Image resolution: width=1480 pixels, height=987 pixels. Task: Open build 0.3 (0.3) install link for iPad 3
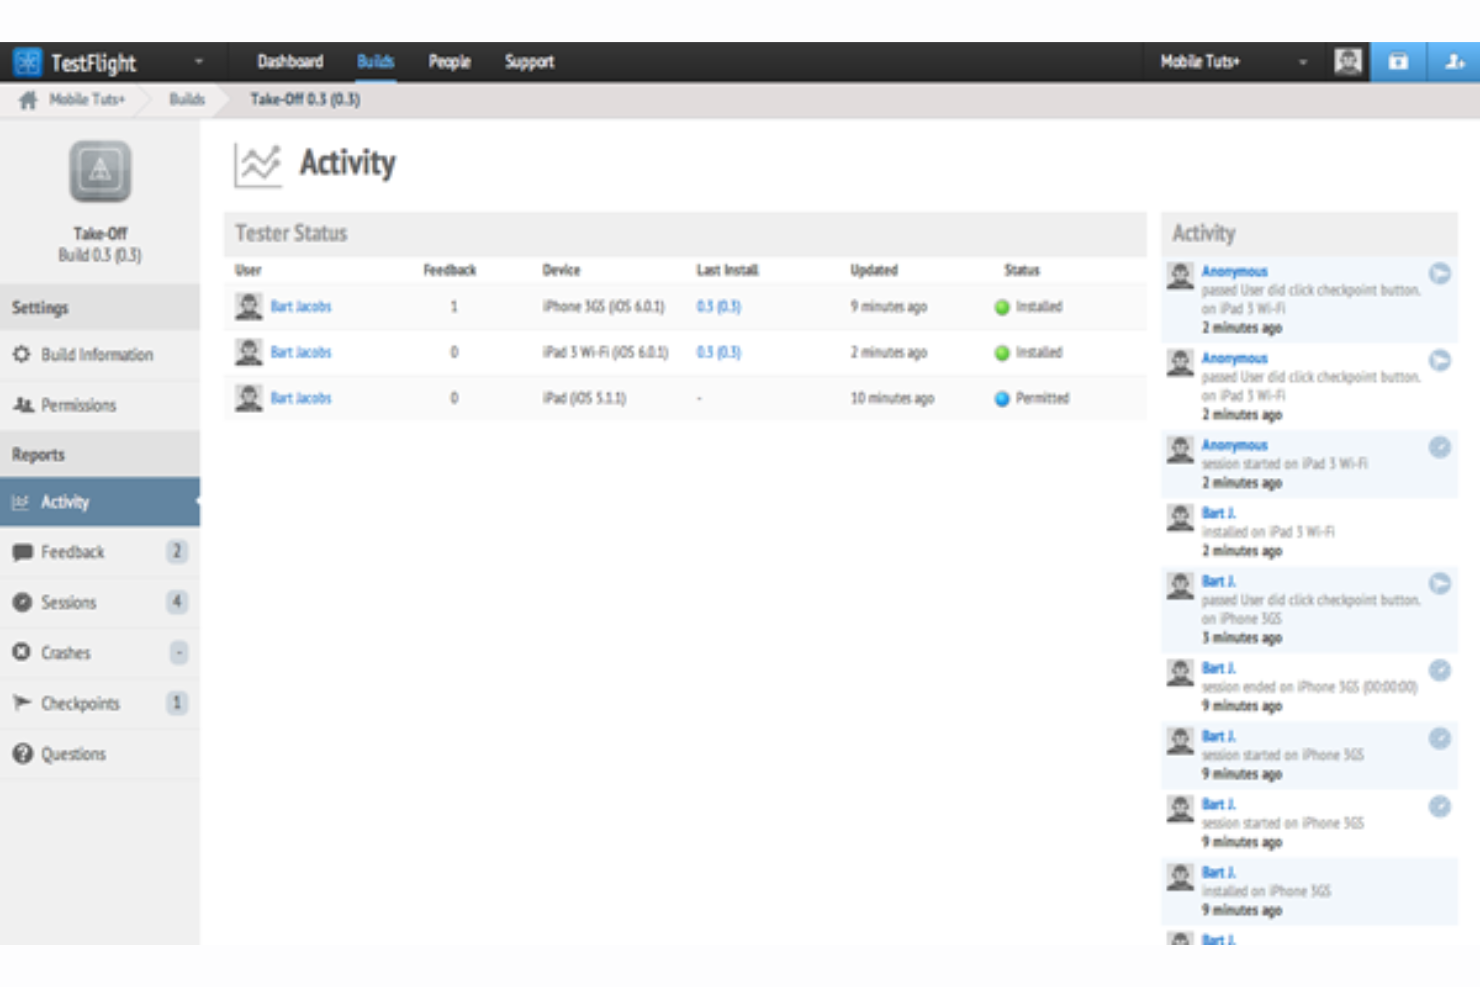click(x=715, y=352)
